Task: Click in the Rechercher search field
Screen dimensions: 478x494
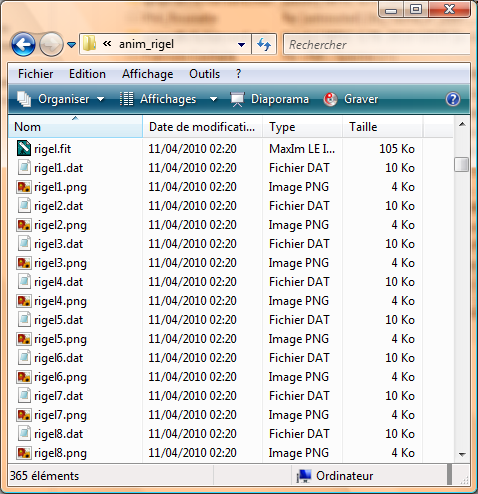Action: pos(377,44)
